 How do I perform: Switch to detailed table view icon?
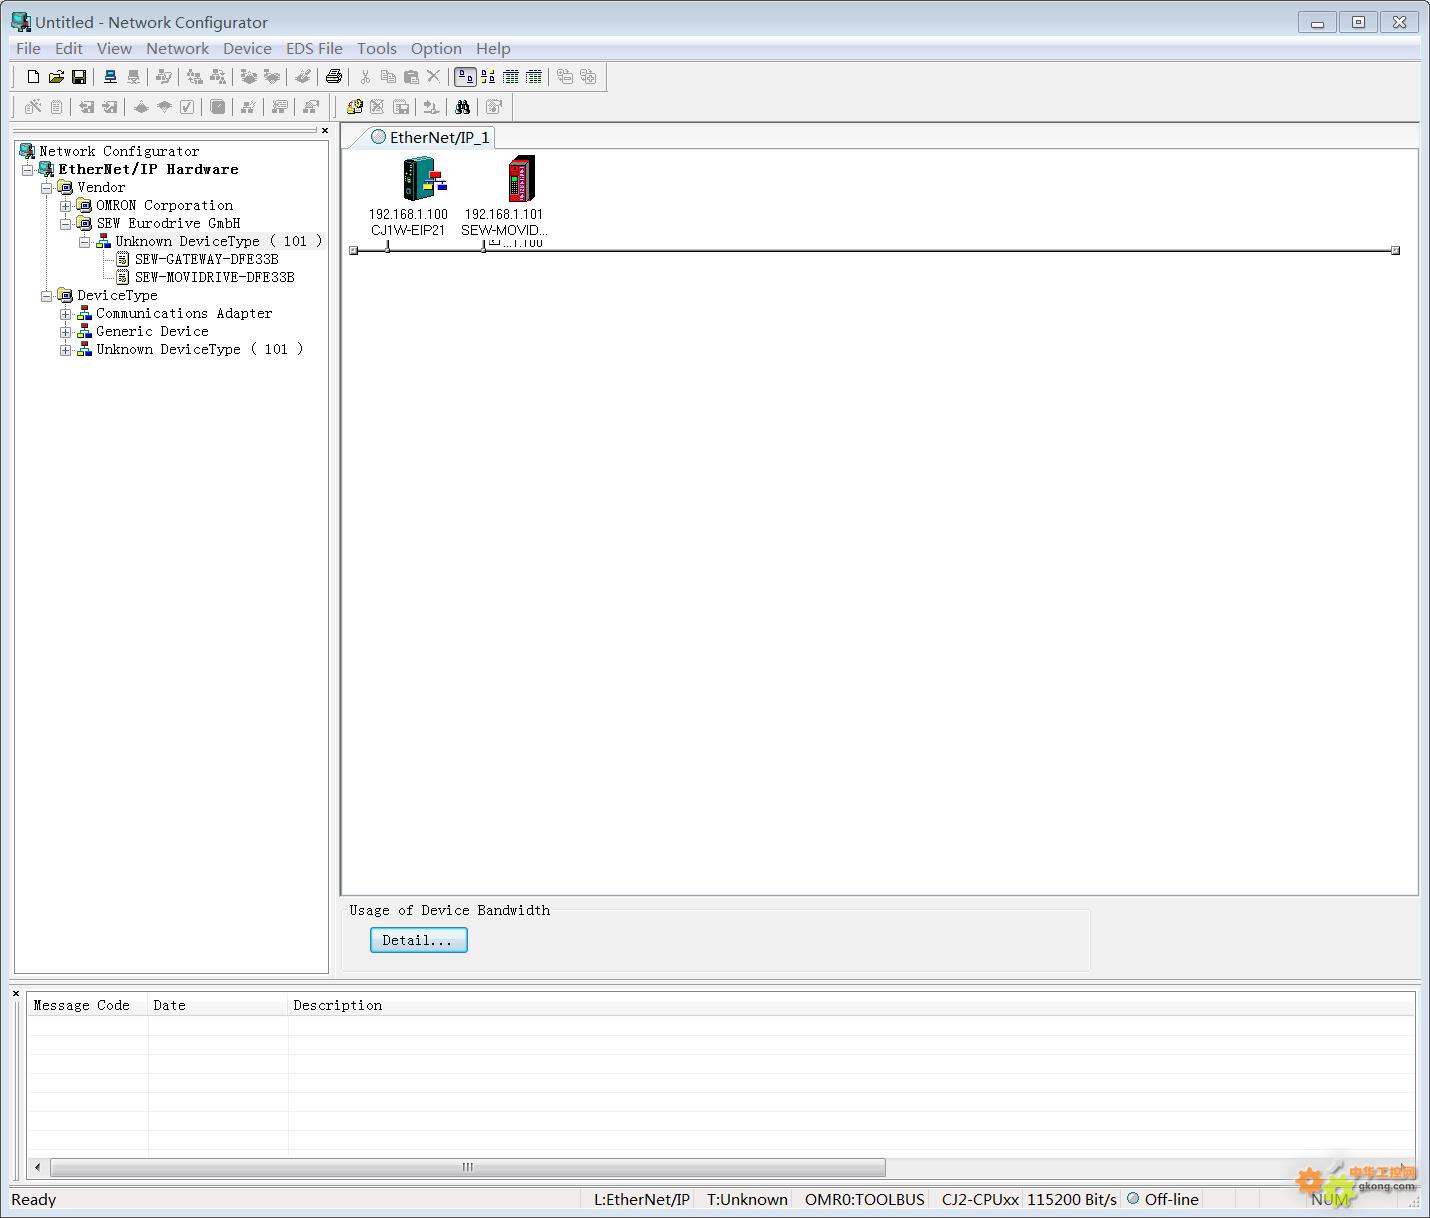511,77
